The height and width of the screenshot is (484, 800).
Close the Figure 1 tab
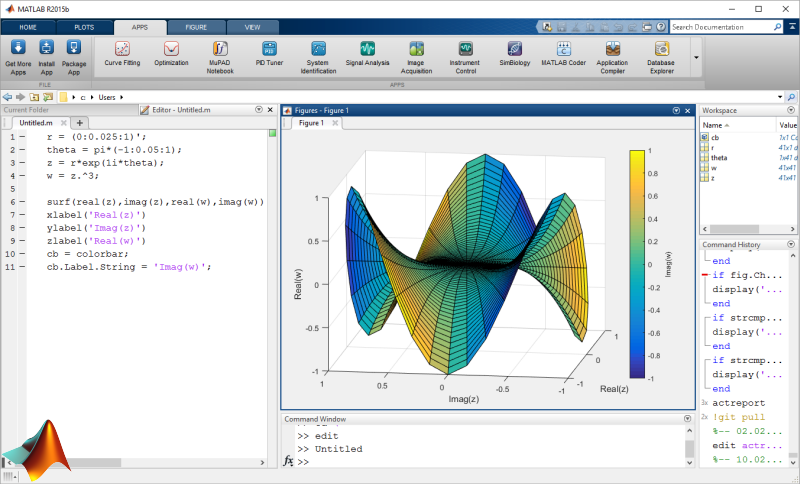point(335,123)
